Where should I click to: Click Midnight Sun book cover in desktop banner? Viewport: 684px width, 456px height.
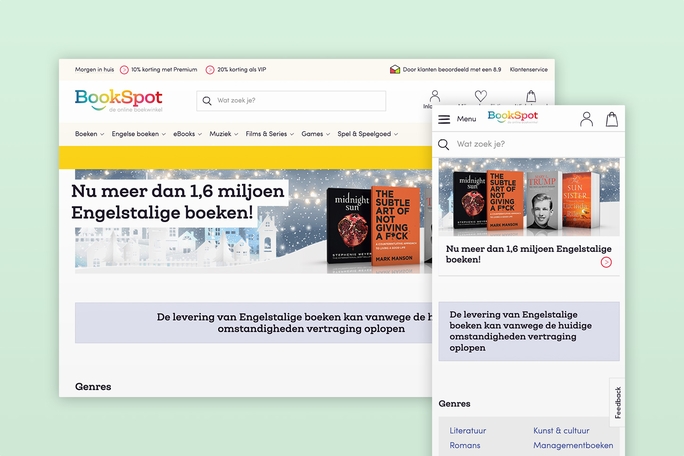click(349, 226)
